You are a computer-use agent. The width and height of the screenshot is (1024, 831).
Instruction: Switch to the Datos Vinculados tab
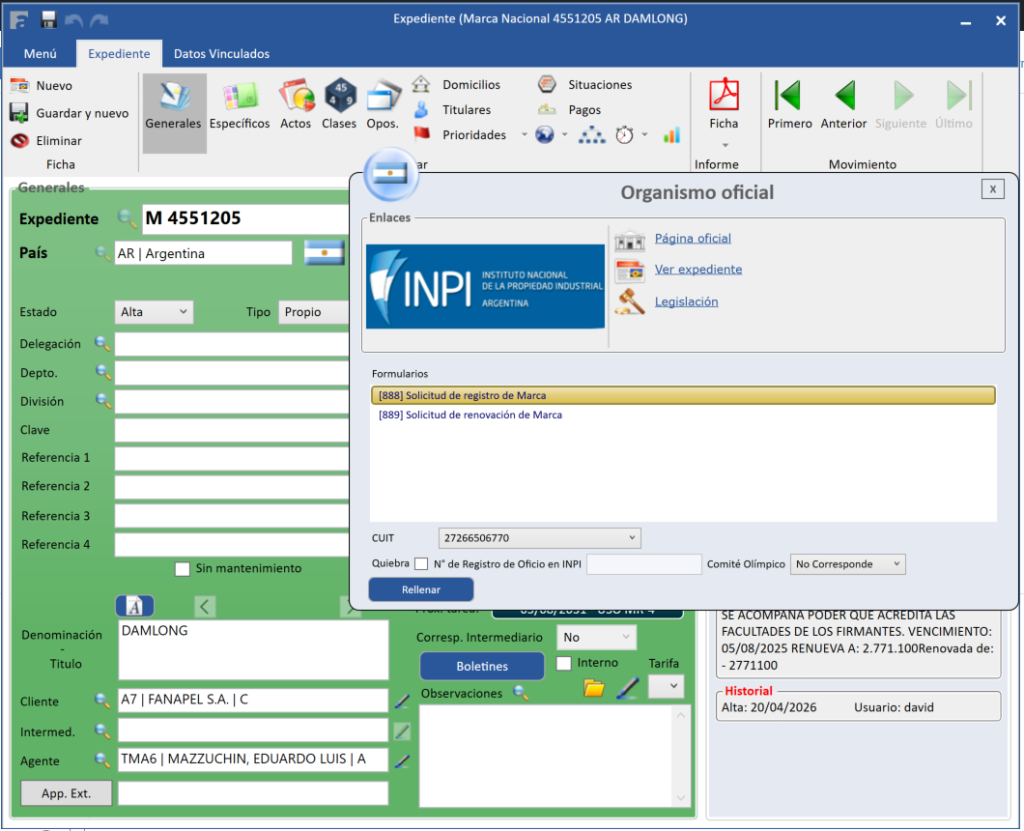tap(221, 54)
